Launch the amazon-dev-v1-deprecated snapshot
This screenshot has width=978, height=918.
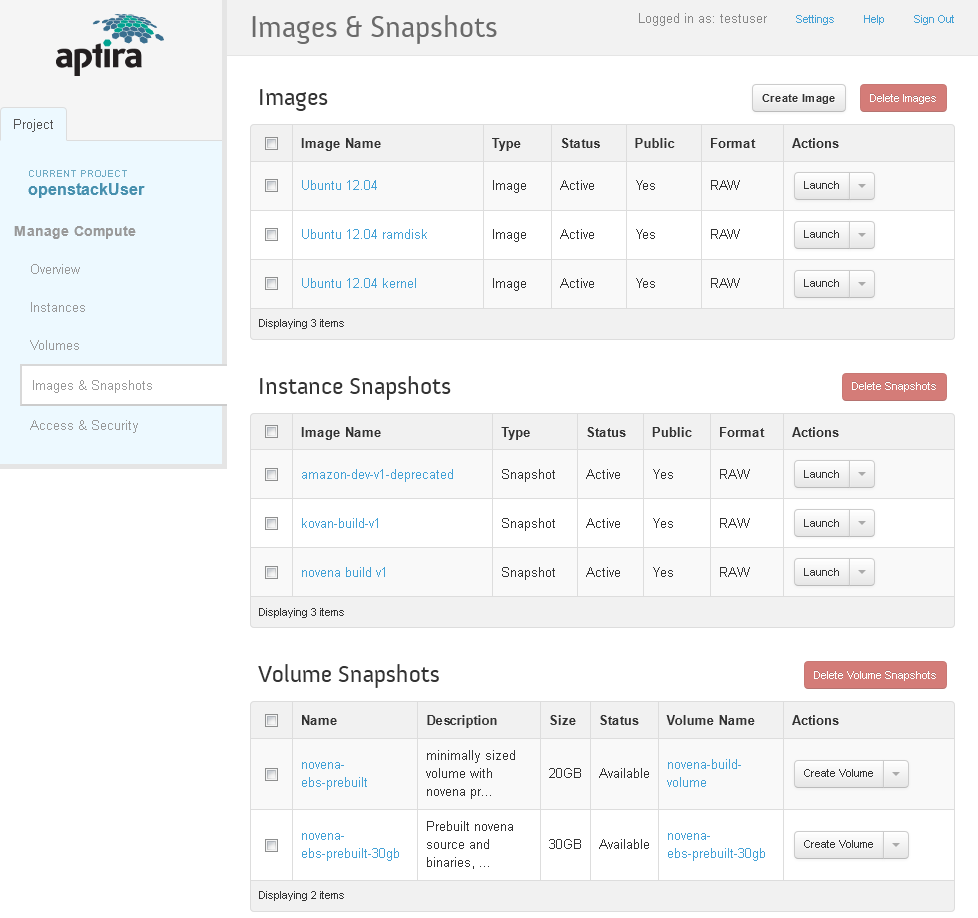pyautogui.click(x=821, y=475)
